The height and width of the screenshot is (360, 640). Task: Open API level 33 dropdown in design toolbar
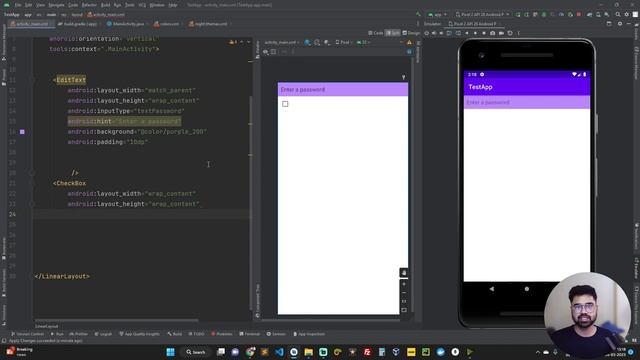pos(362,42)
